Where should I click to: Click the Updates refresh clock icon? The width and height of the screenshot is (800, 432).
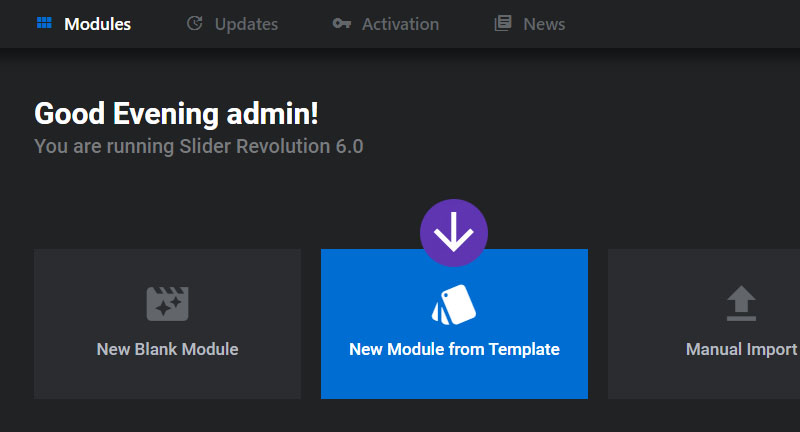(x=194, y=23)
